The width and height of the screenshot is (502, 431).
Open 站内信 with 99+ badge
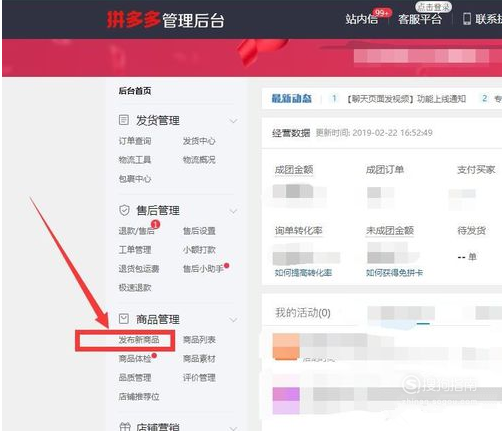[x=362, y=19]
